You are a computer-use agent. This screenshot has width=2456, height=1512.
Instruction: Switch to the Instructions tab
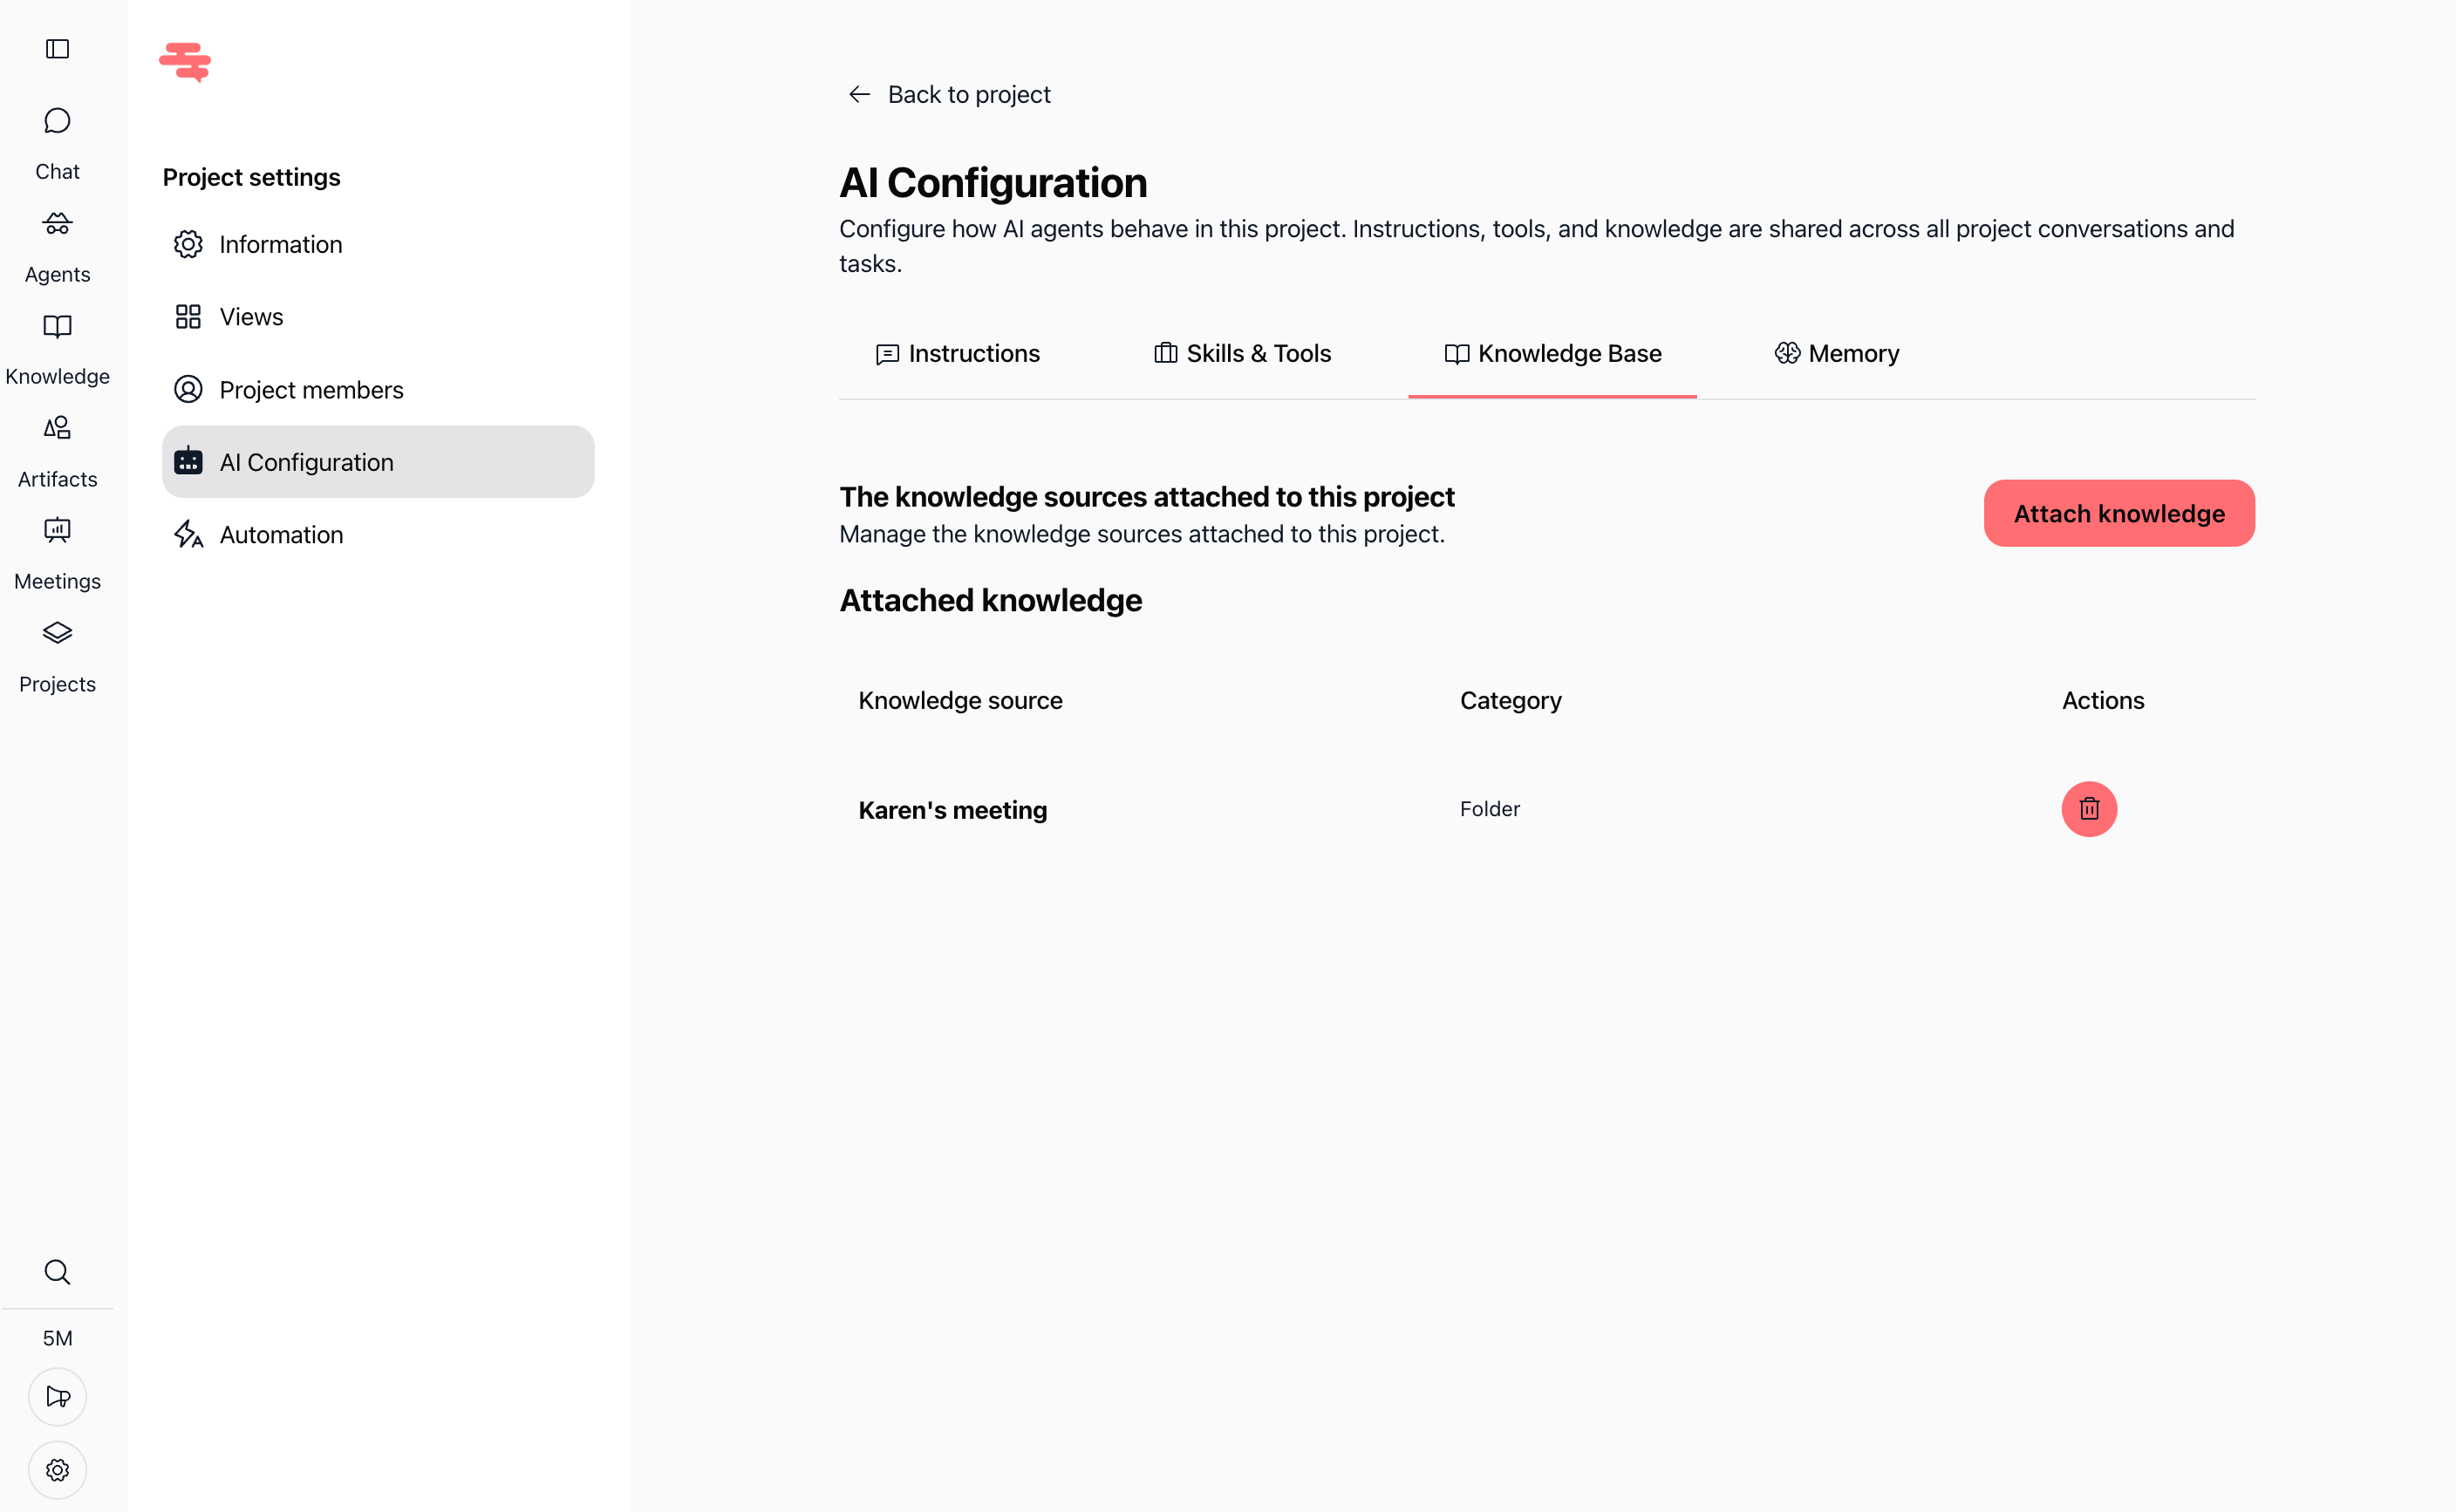pos(957,353)
